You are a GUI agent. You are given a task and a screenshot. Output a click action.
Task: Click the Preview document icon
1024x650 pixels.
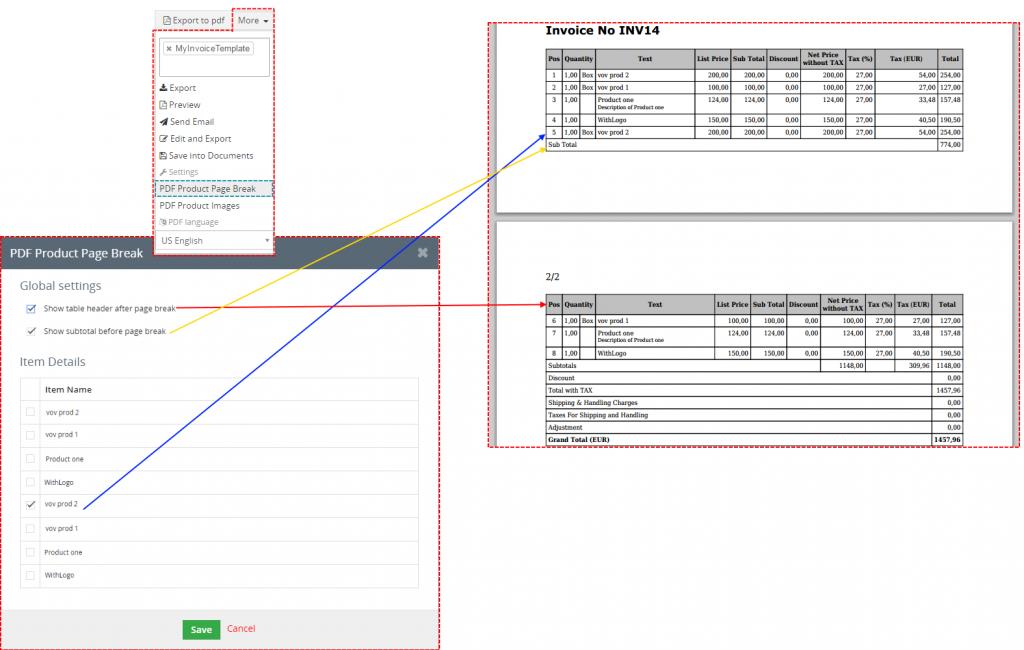[163, 105]
